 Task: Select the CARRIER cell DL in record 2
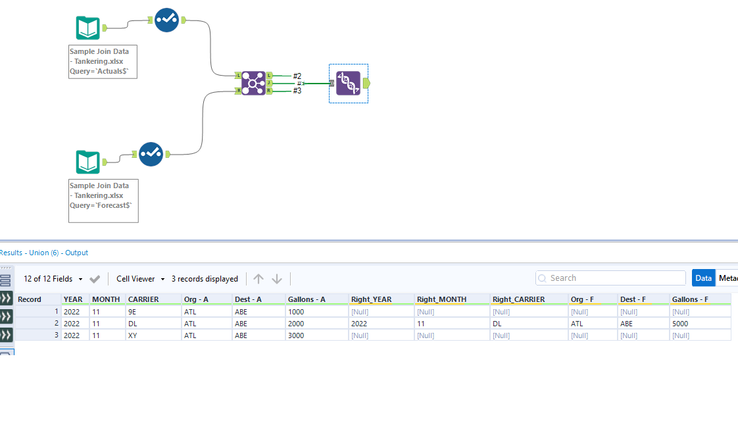point(153,324)
